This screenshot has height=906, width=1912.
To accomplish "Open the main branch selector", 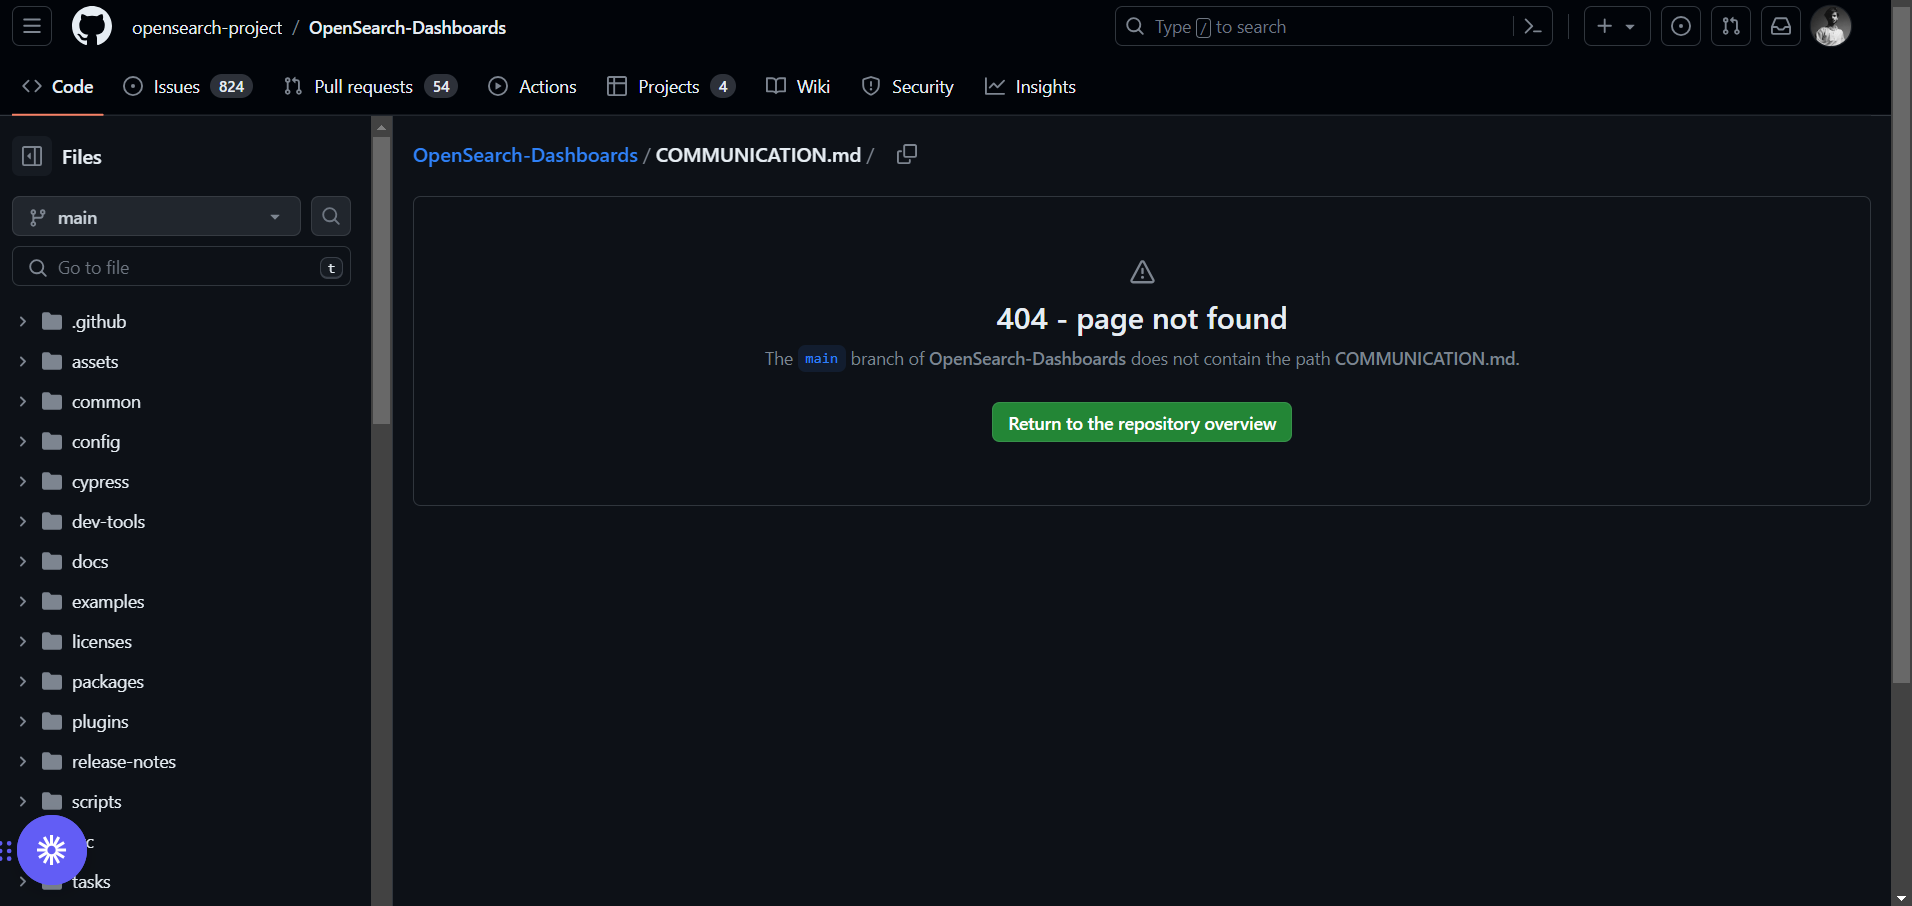I will (155, 216).
